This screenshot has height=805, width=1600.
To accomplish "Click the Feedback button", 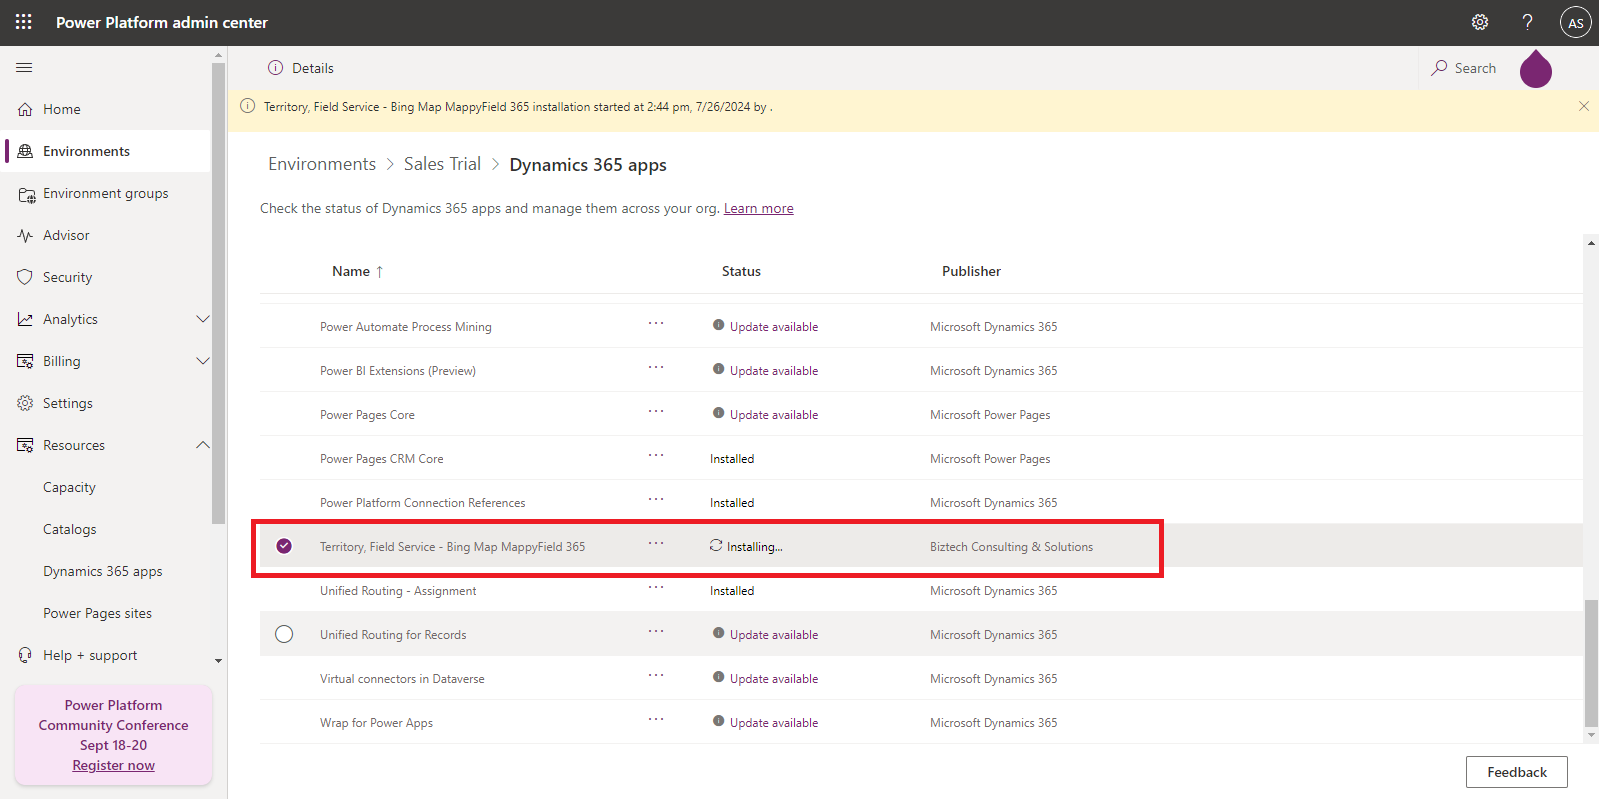I will click(1517, 772).
